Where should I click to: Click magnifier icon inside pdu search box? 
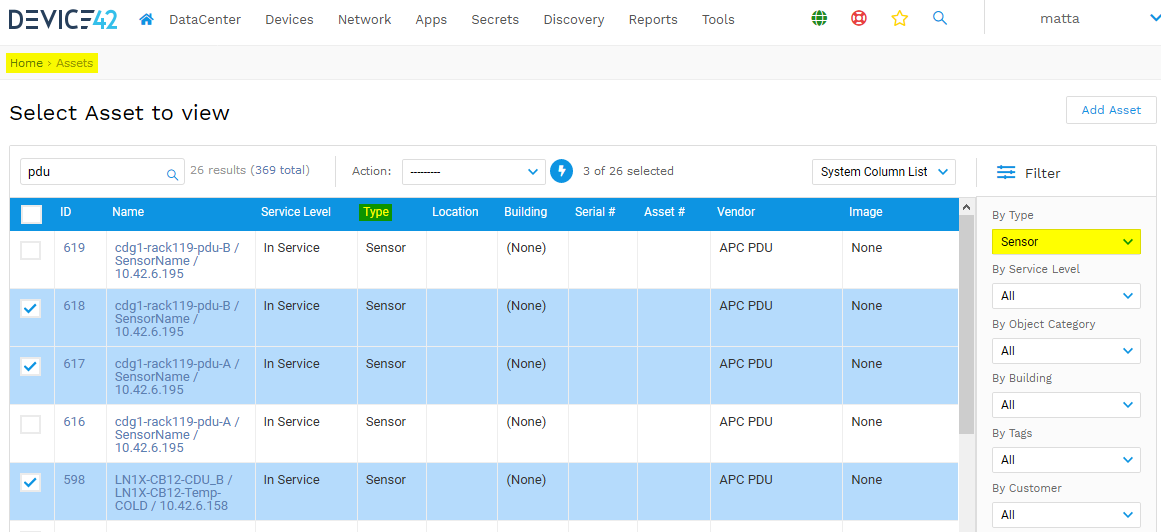tap(173, 174)
